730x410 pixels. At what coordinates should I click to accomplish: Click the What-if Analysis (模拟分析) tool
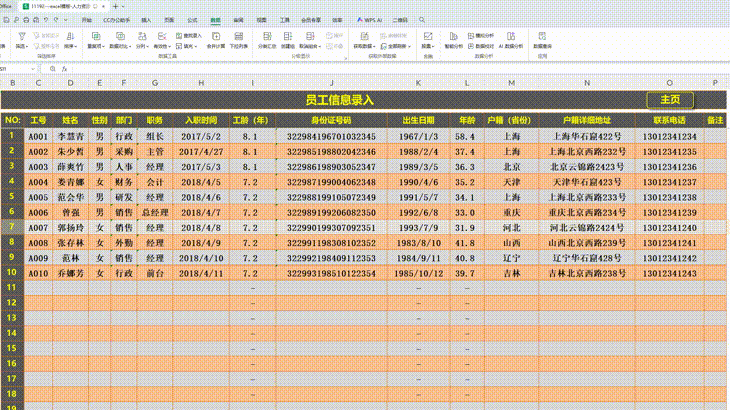point(481,35)
